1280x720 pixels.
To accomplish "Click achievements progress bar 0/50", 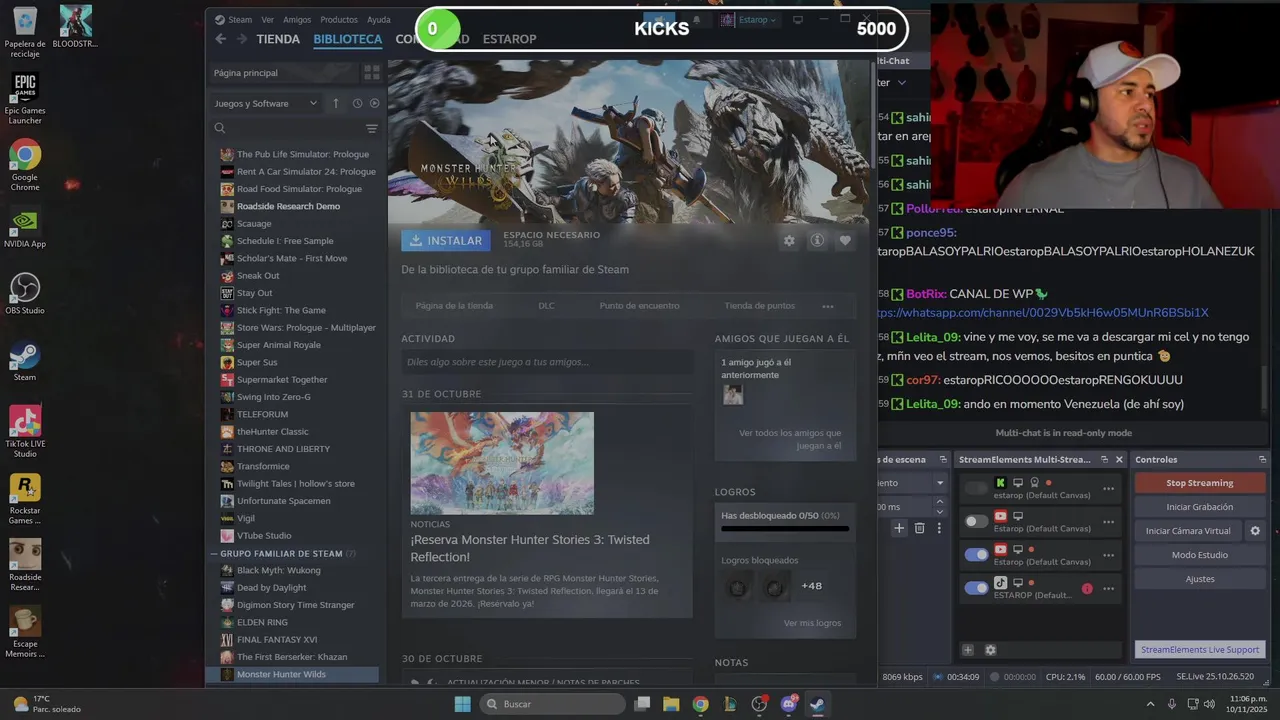I will pyautogui.click(x=785, y=528).
